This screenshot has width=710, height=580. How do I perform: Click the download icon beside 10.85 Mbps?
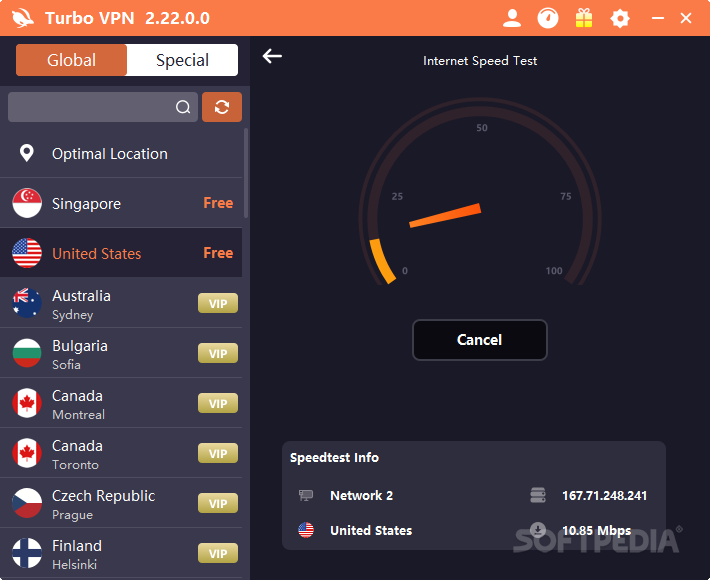pyautogui.click(x=538, y=530)
